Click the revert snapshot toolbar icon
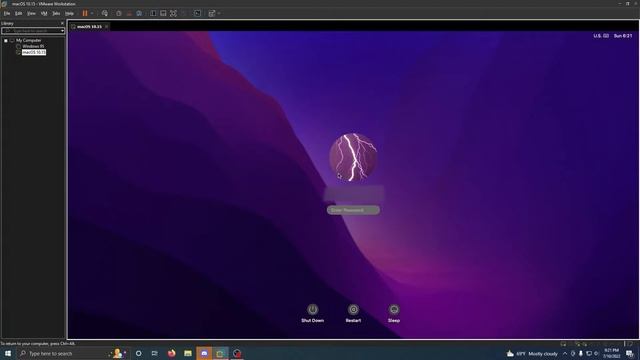This screenshot has height=360, width=640. point(129,13)
